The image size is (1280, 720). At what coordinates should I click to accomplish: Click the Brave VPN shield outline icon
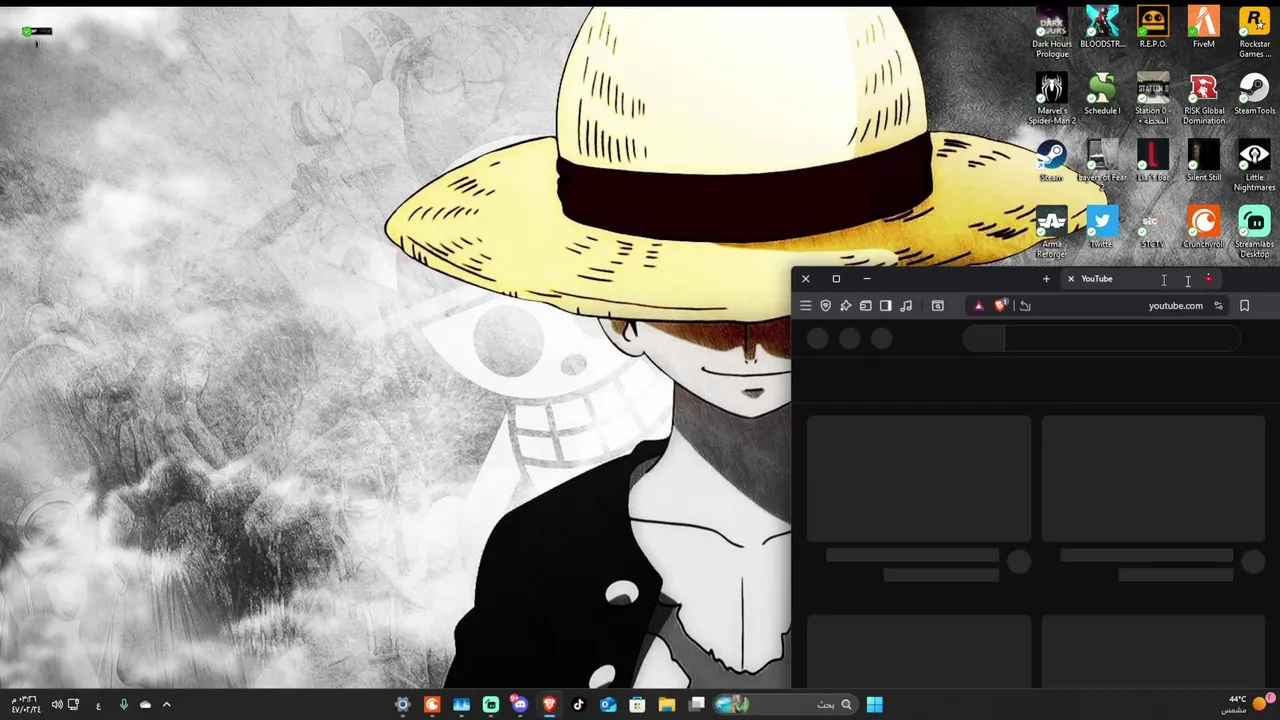825,306
